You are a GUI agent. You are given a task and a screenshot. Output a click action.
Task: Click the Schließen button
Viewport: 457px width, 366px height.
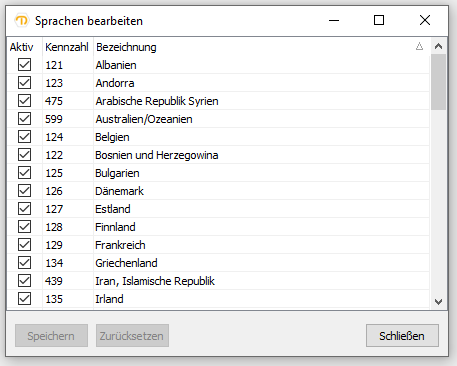pos(402,336)
